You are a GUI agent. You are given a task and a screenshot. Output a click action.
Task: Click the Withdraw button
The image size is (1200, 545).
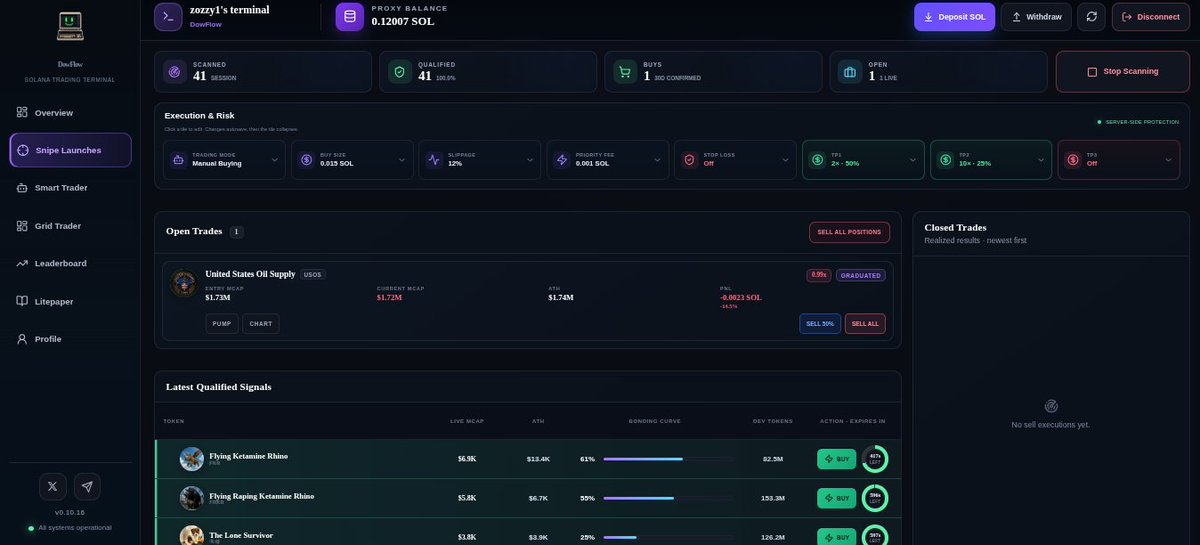coord(1036,17)
